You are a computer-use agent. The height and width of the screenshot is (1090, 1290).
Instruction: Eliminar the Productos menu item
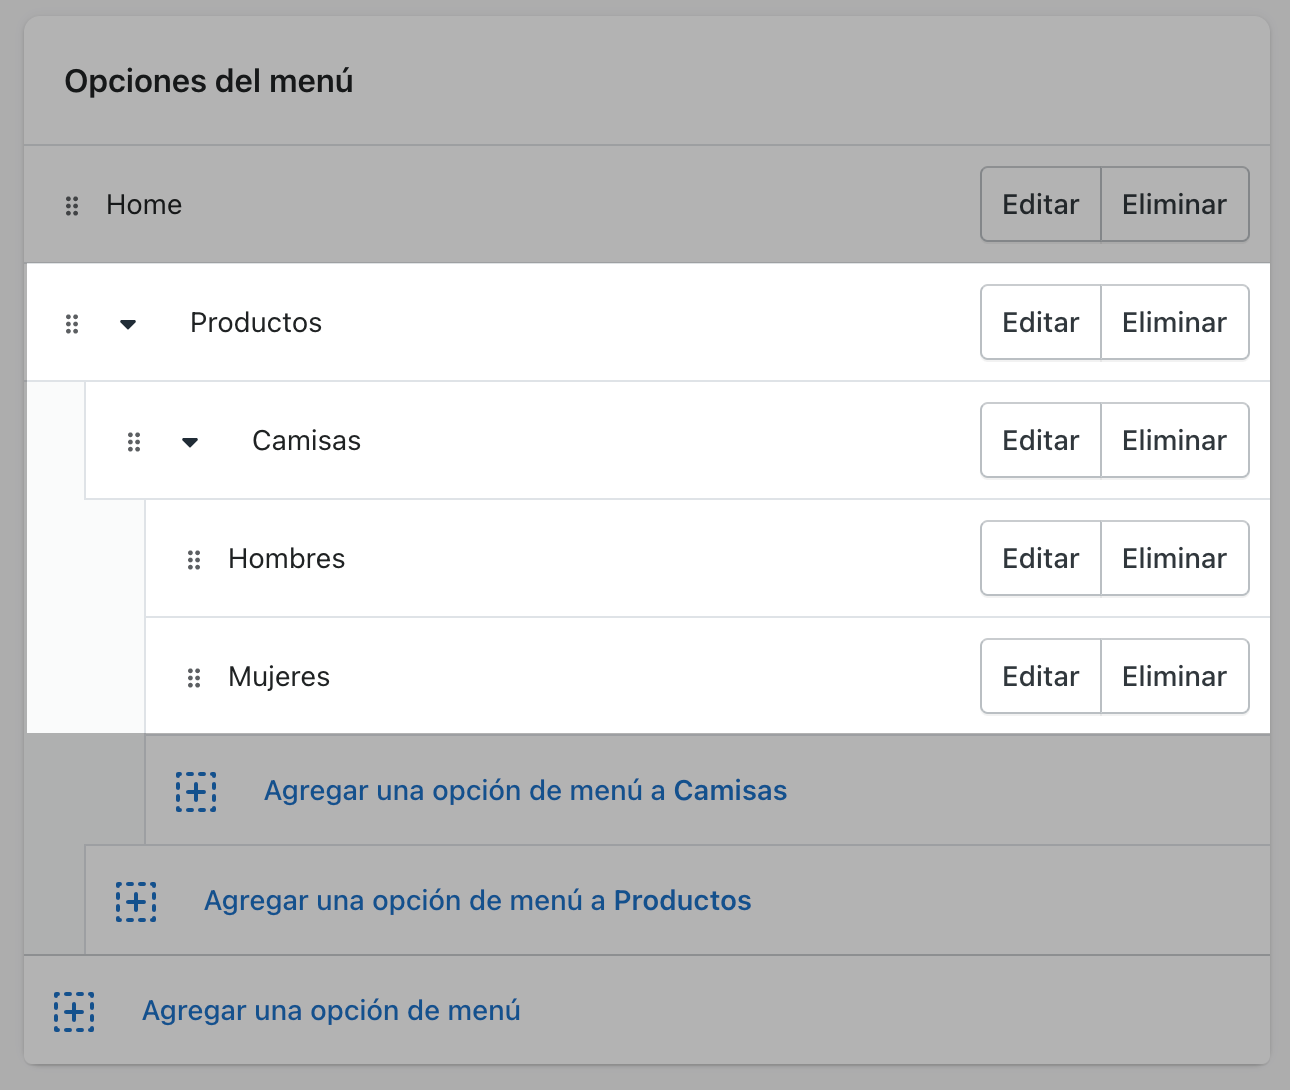tap(1175, 322)
